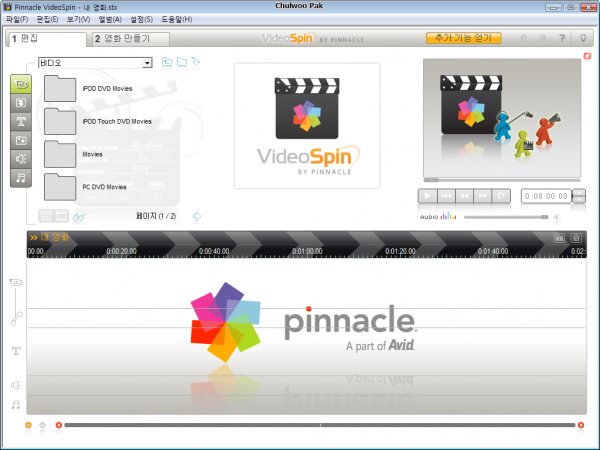Open the Music album tab icon
The width and height of the screenshot is (600, 450).
pyautogui.click(x=21, y=178)
